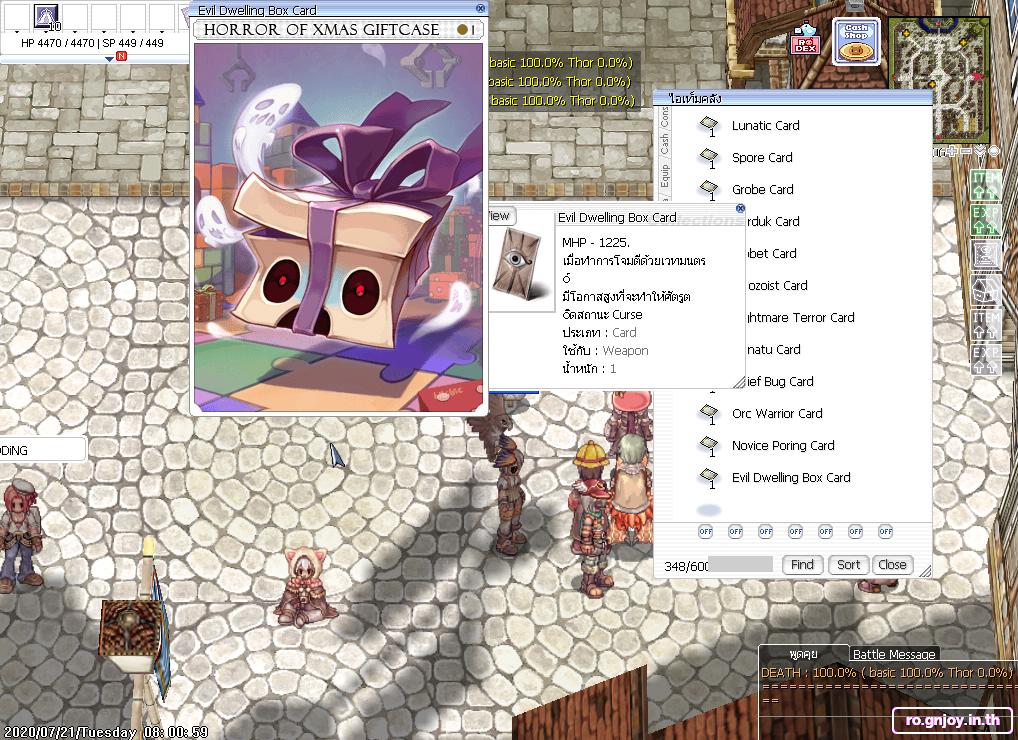Click the gray ITEM boost icon
This screenshot has width=1018, height=740.
coord(986,325)
